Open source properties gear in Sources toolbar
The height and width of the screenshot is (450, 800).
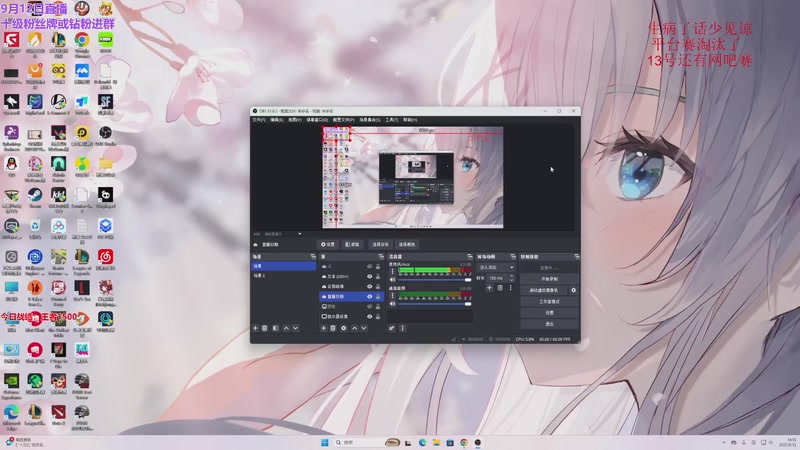tap(344, 328)
